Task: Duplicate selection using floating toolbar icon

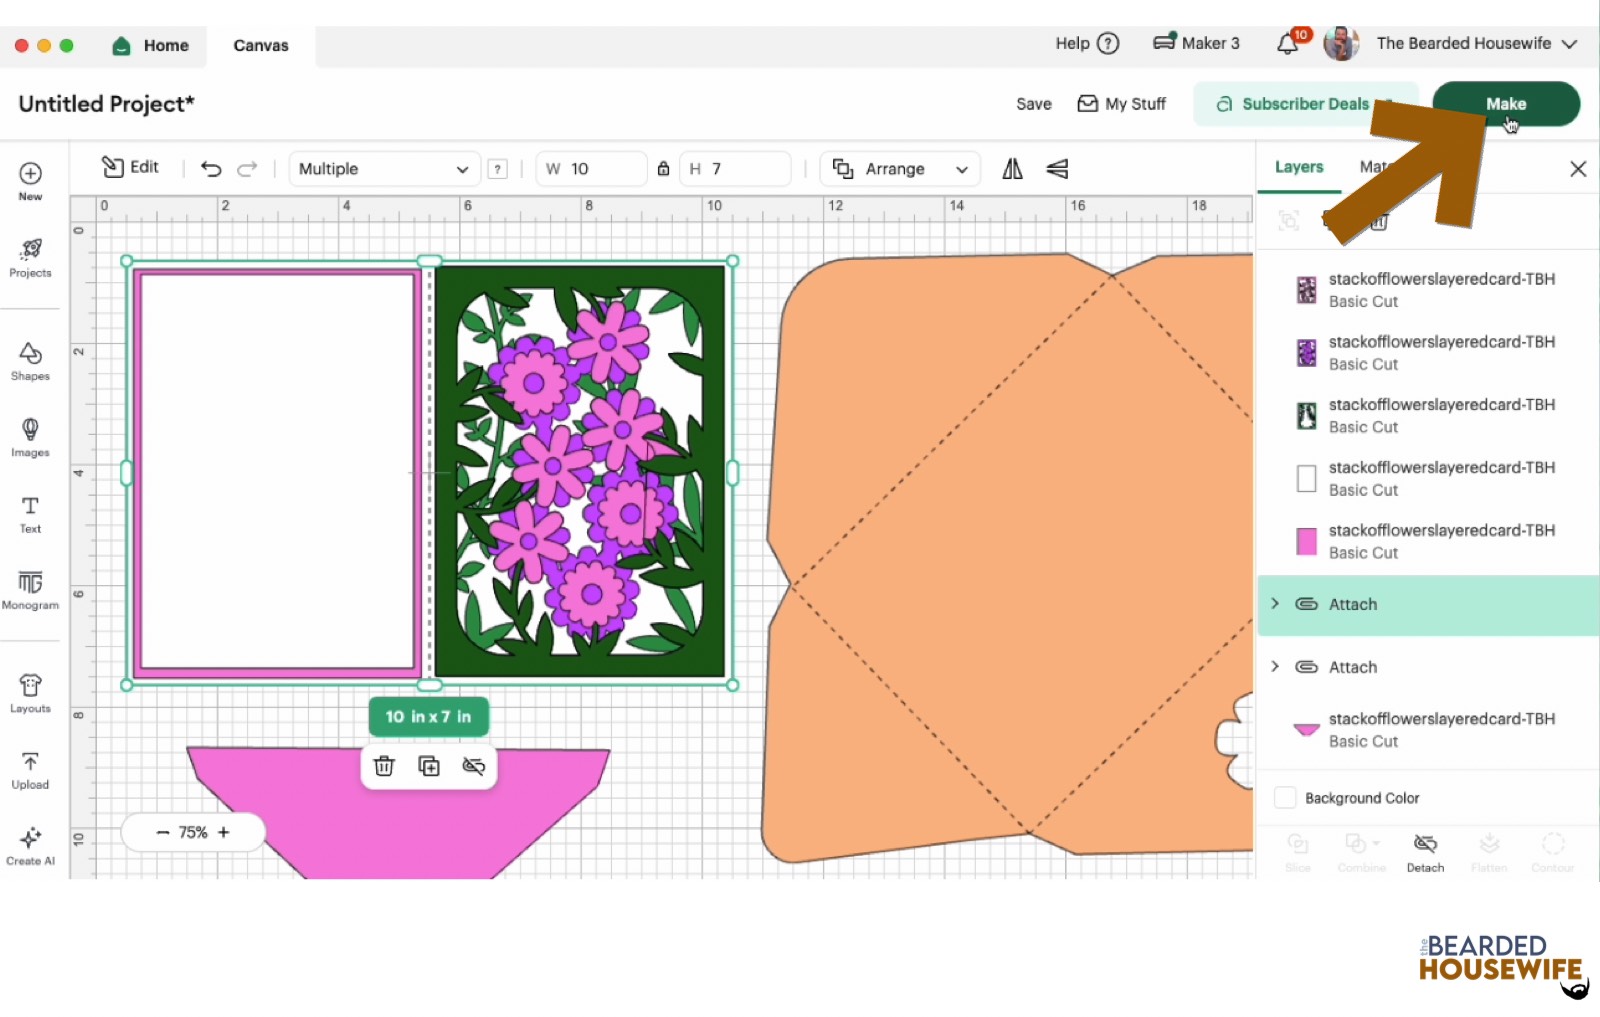Action: 429,766
